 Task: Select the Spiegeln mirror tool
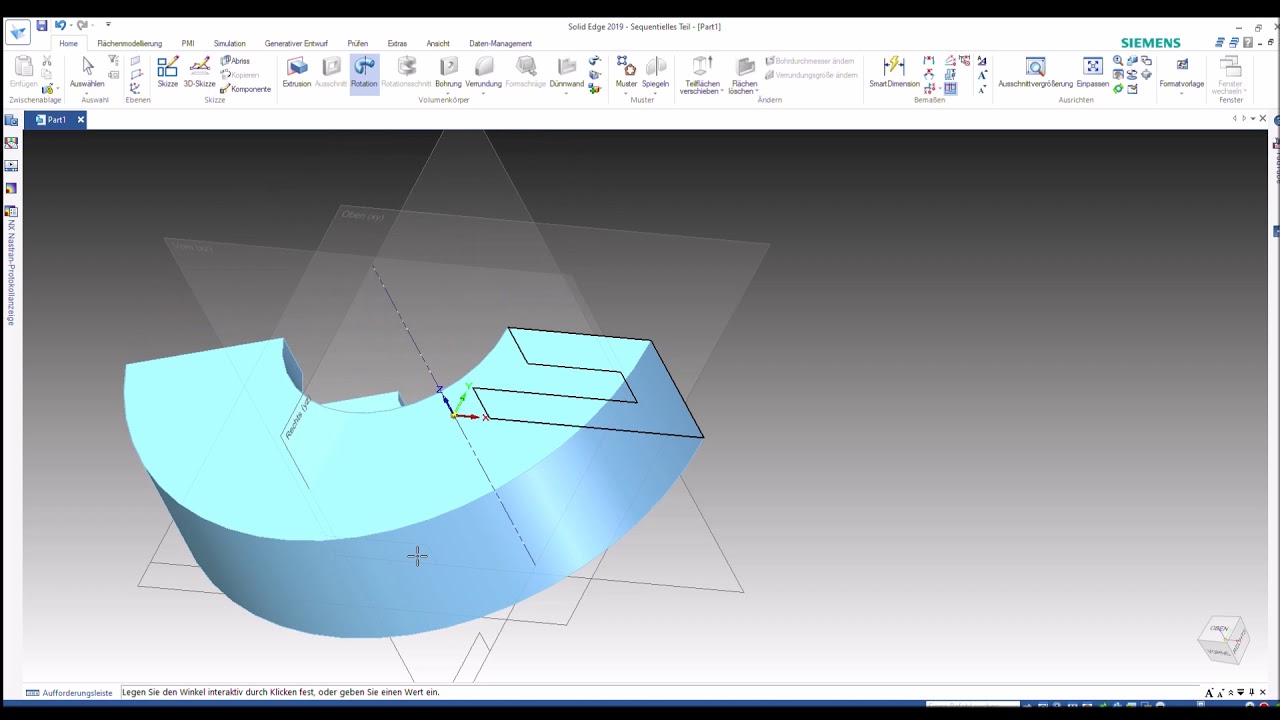pyautogui.click(x=655, y=72)
